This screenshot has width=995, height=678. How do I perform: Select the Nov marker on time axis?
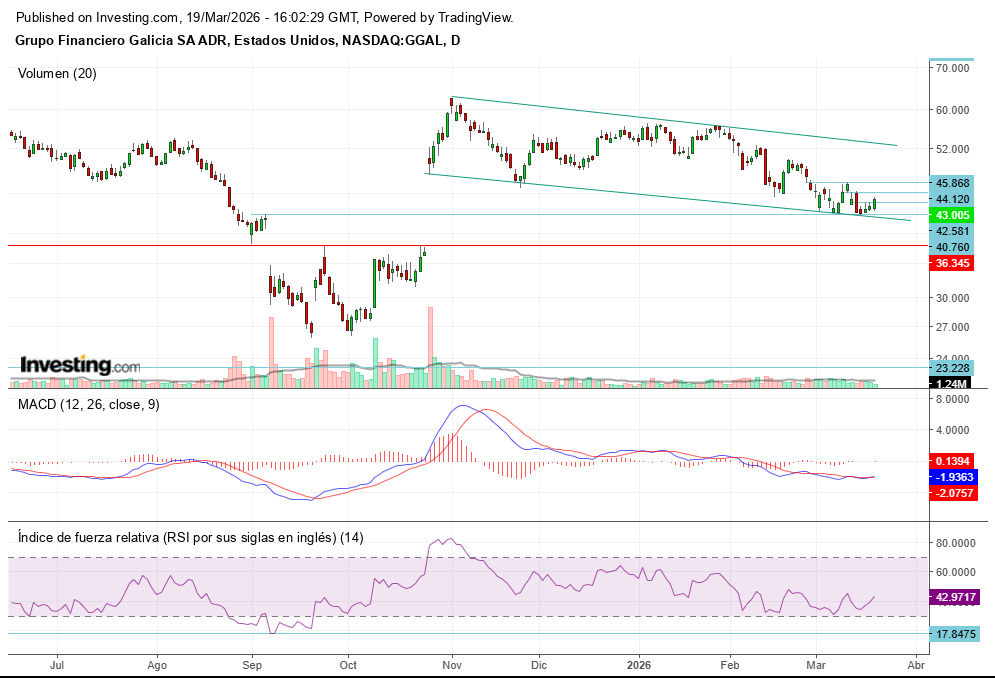(452, 664)
